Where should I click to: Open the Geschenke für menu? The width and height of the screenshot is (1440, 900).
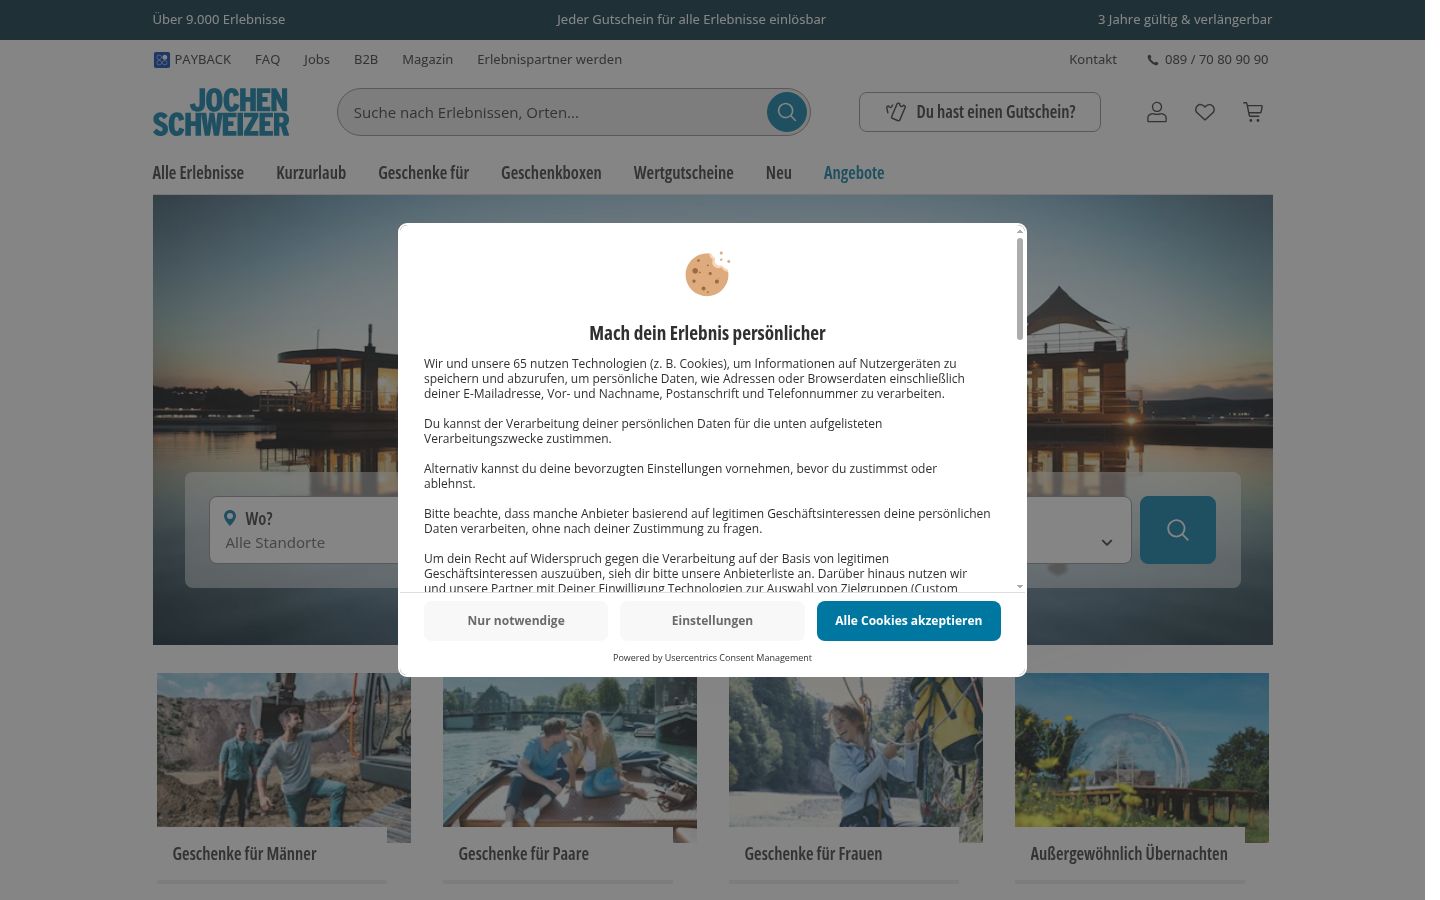point(423,173)
